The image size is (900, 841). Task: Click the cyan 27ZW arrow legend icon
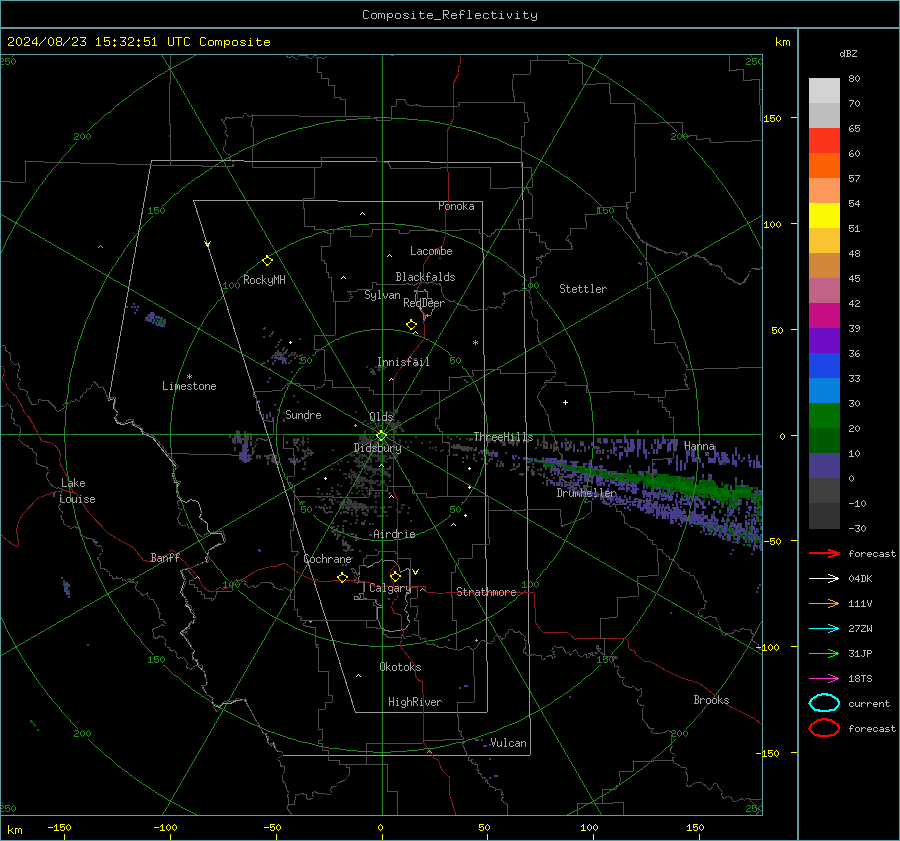(824, 629)
